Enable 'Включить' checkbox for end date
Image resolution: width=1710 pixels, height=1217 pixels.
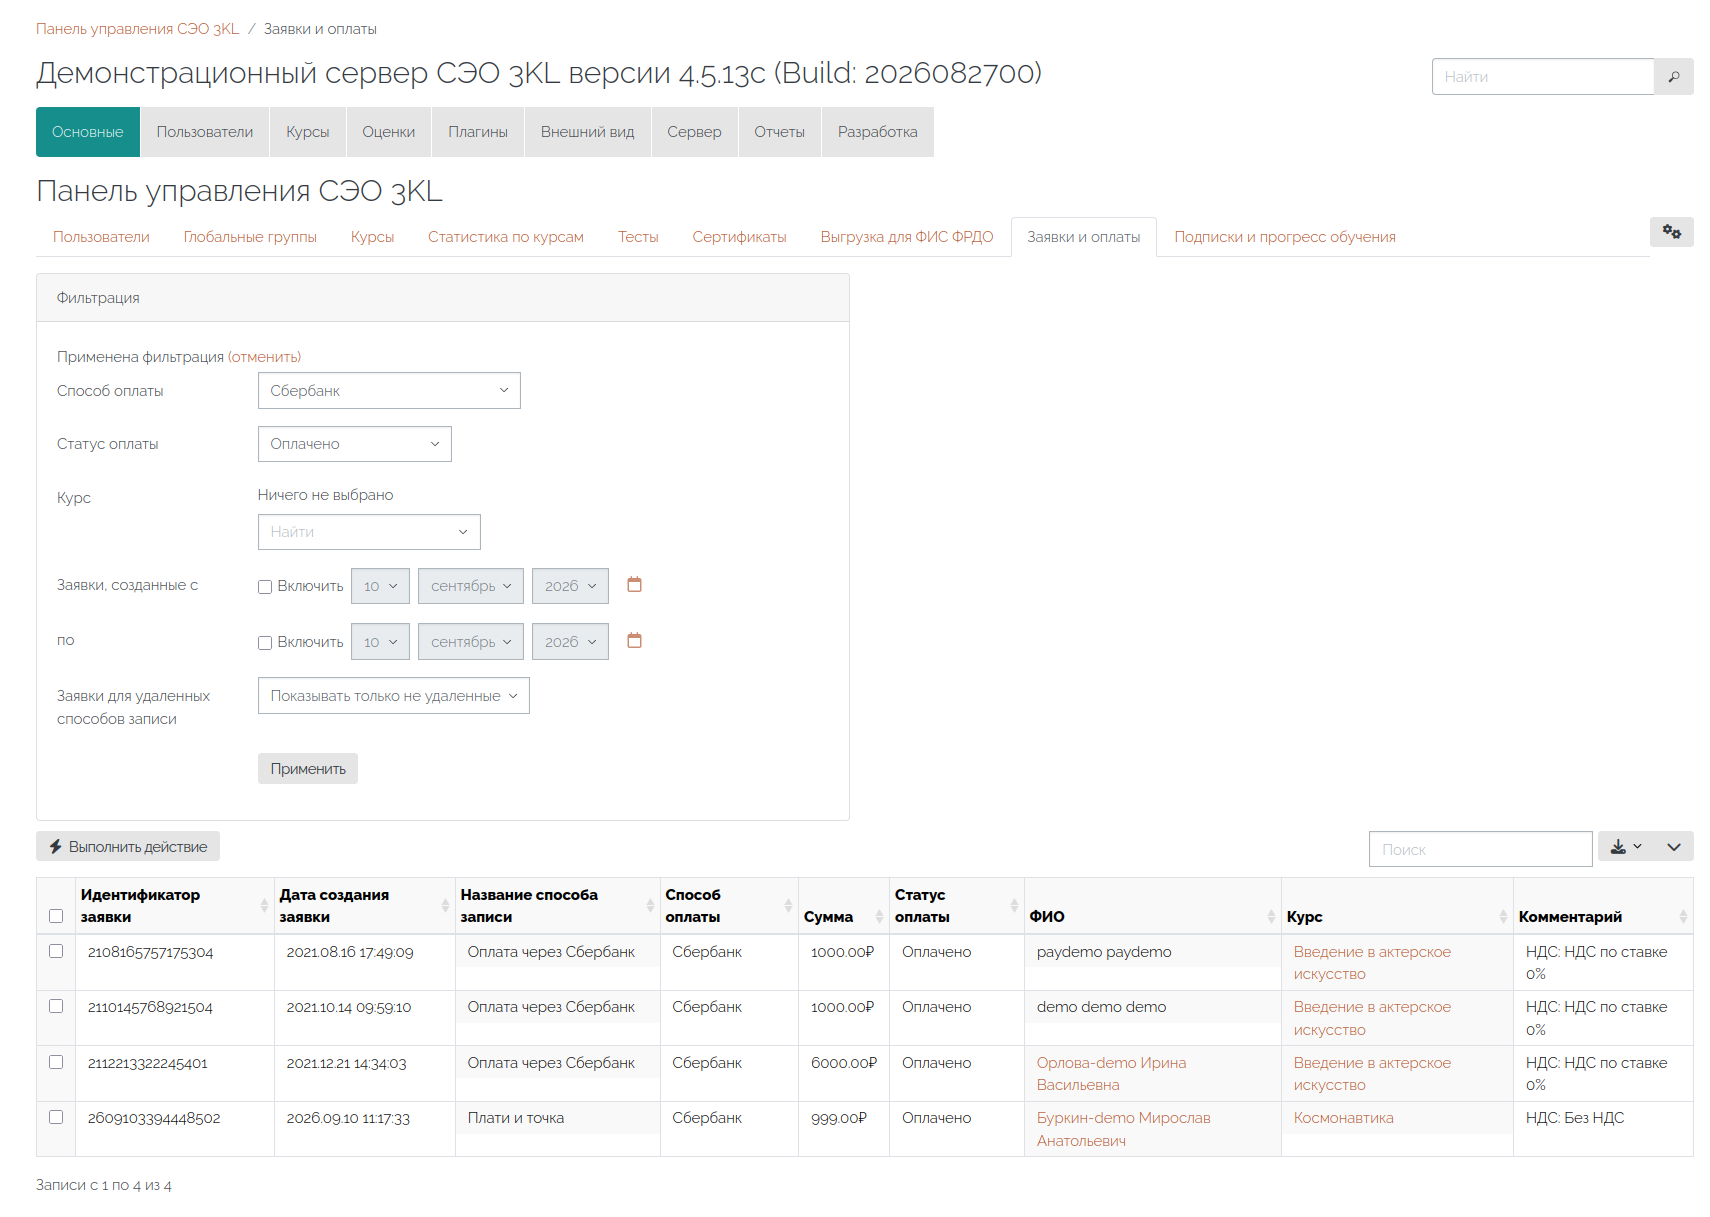(265, 643)
